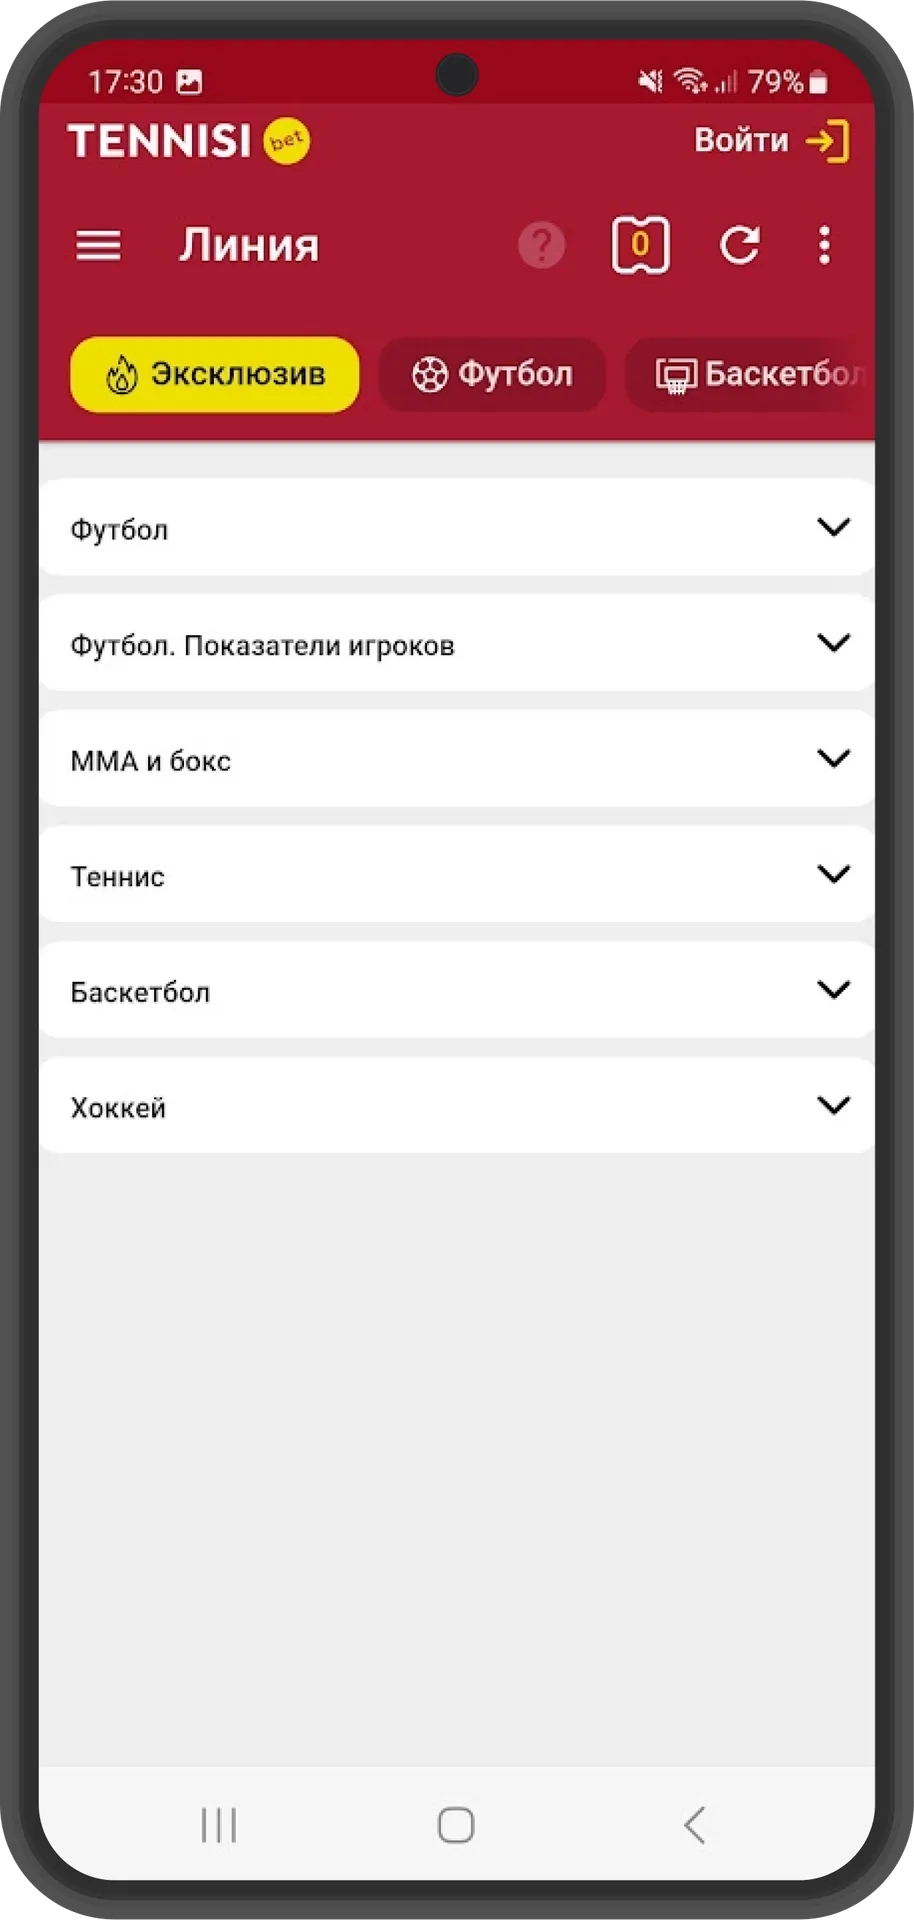Tap the Android back navigation arrow
The image size is (914, 1920).
[x=695, y=1825]
